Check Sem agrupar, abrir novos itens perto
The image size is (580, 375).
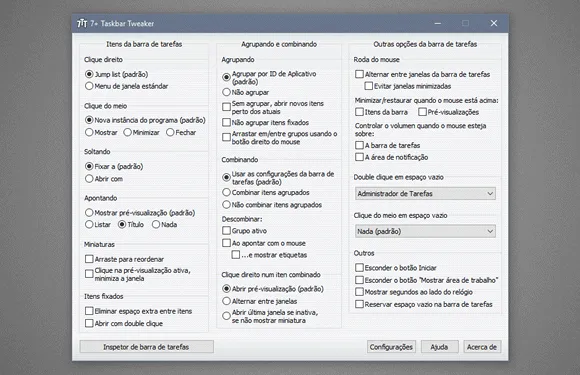pyautogui.click(x=226, y=107)
